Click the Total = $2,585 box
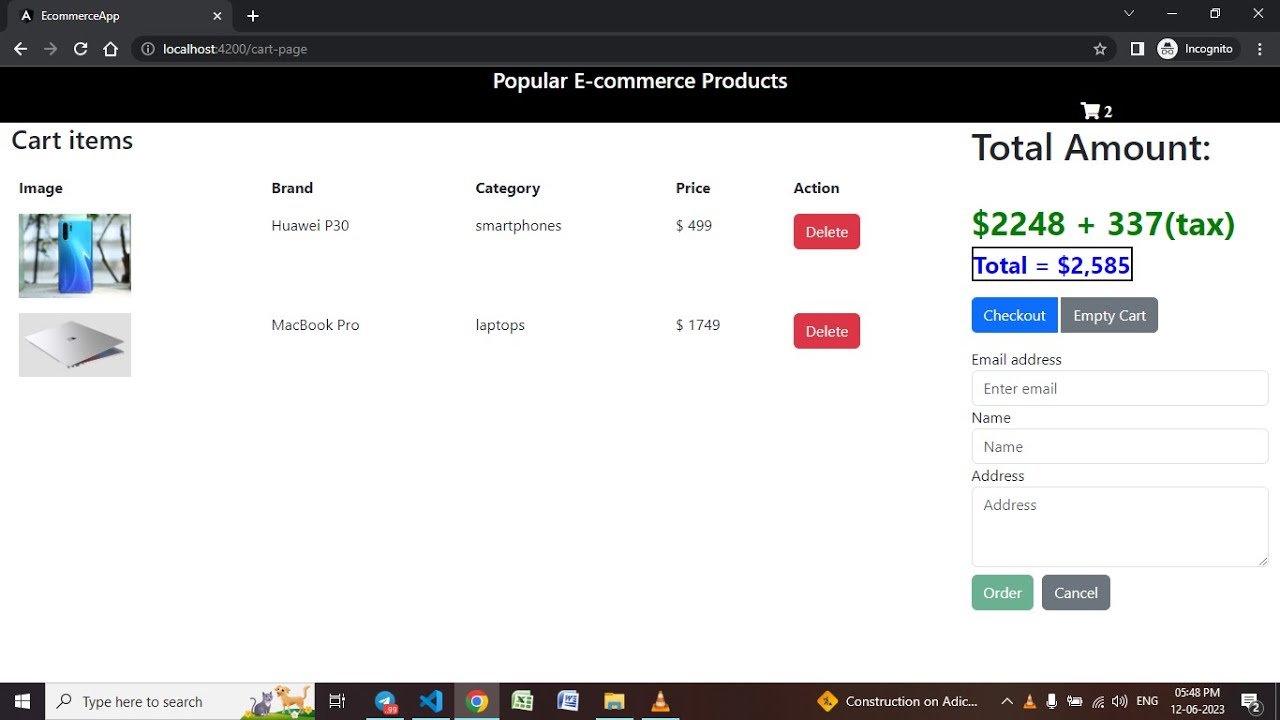The height and width of the screenshot is (720, 1280). click(x=1052, y=265)
